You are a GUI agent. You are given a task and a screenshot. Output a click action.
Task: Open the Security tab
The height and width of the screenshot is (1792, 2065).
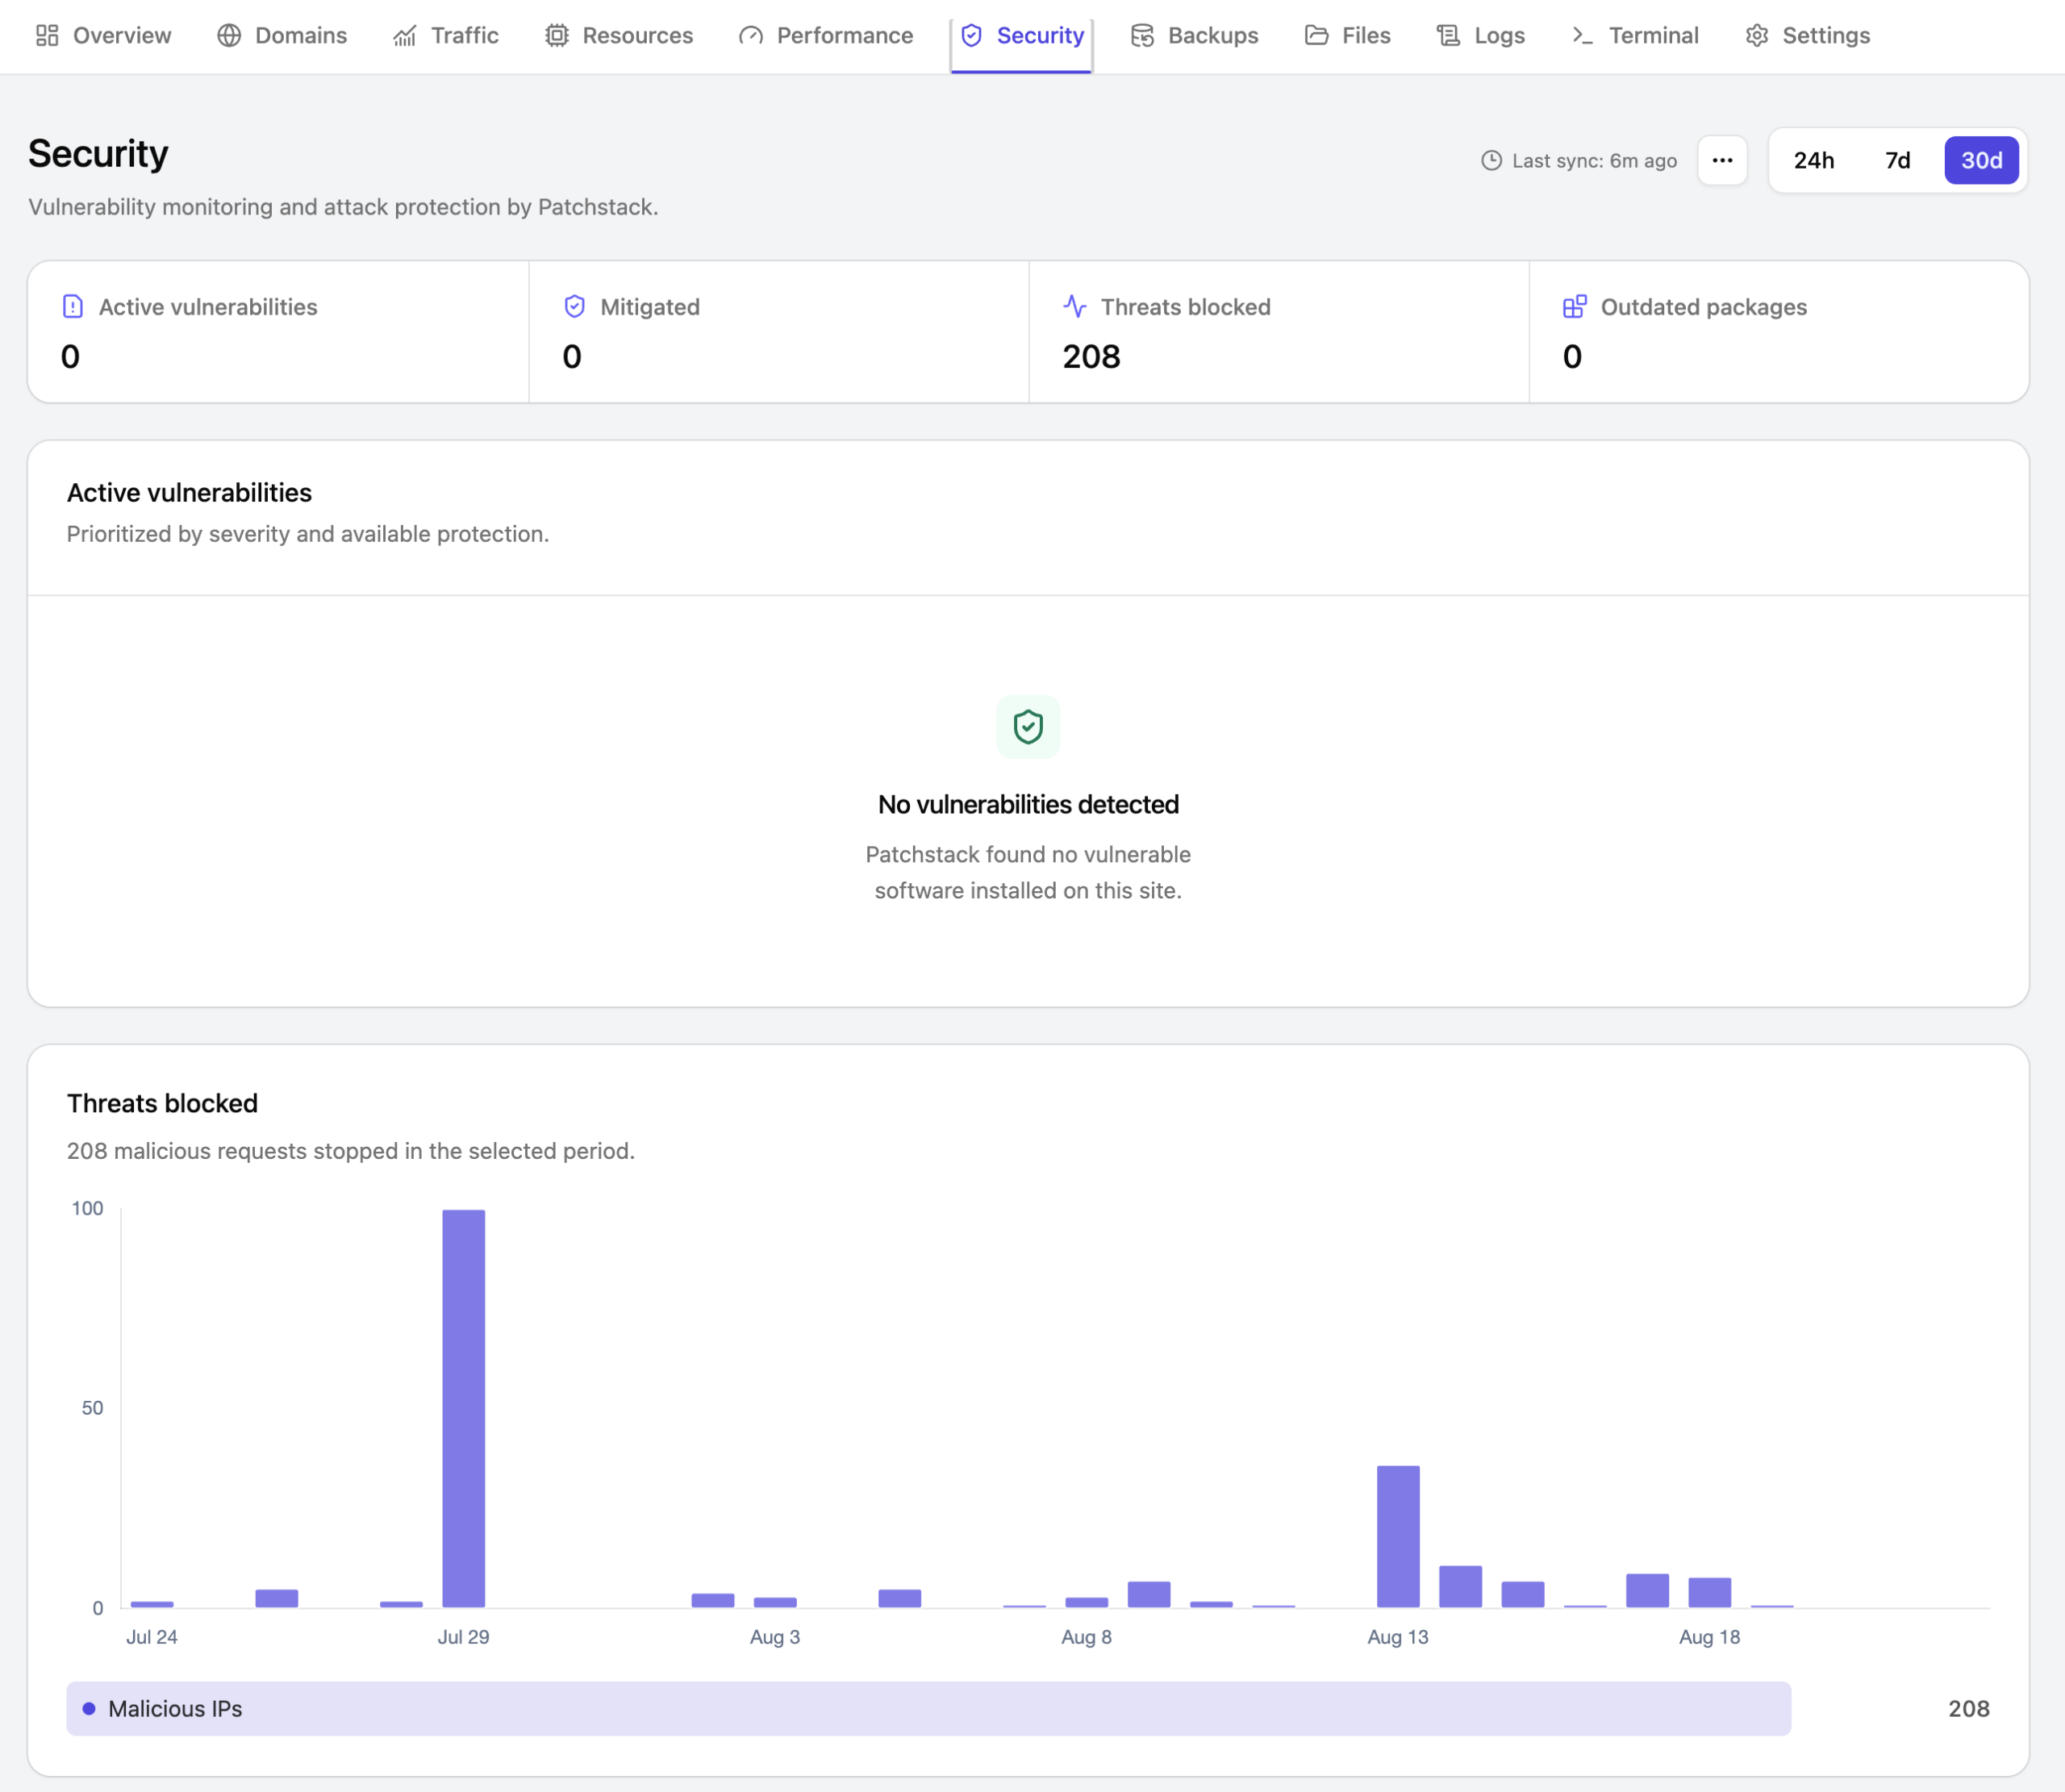pos(1022,36)
